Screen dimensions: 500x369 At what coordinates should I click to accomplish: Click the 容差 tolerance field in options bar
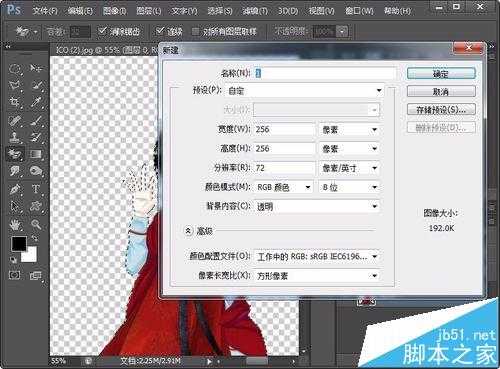[x=80, y=32]
